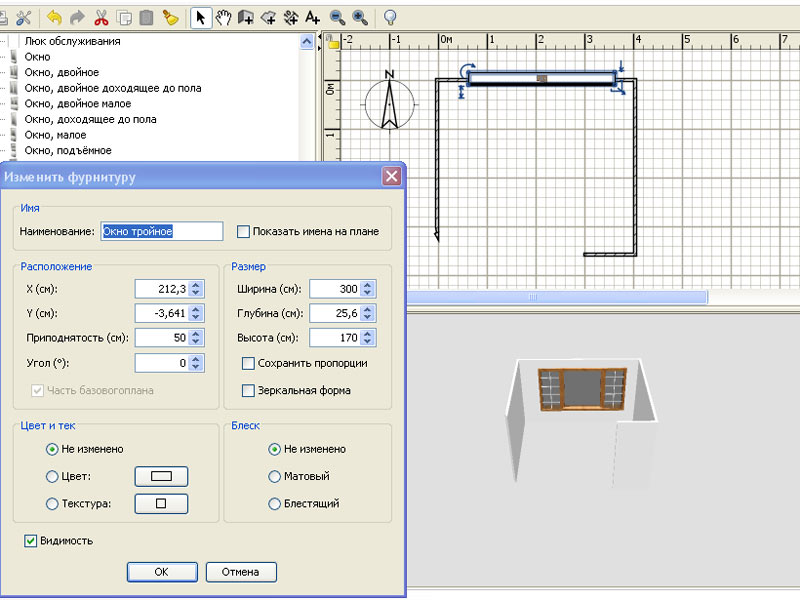Toggle Показать имена на плане checkbox
Viewport: 800px width, 600px height.
coord(243,232)
